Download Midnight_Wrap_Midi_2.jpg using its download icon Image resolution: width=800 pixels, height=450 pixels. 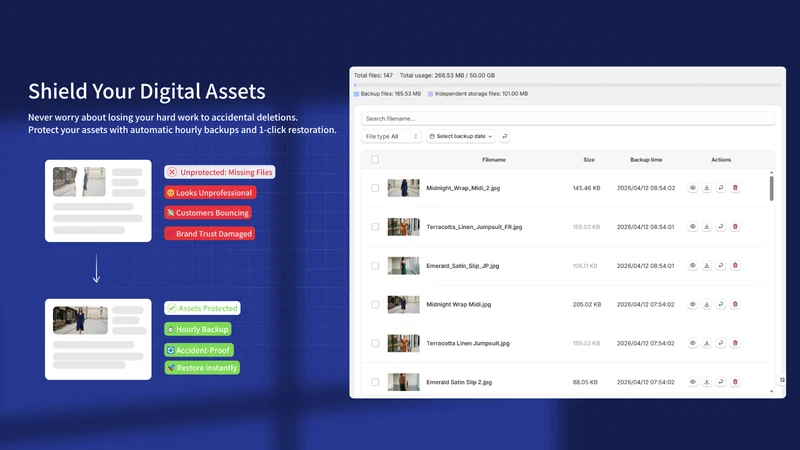click(x=707, y=188)
